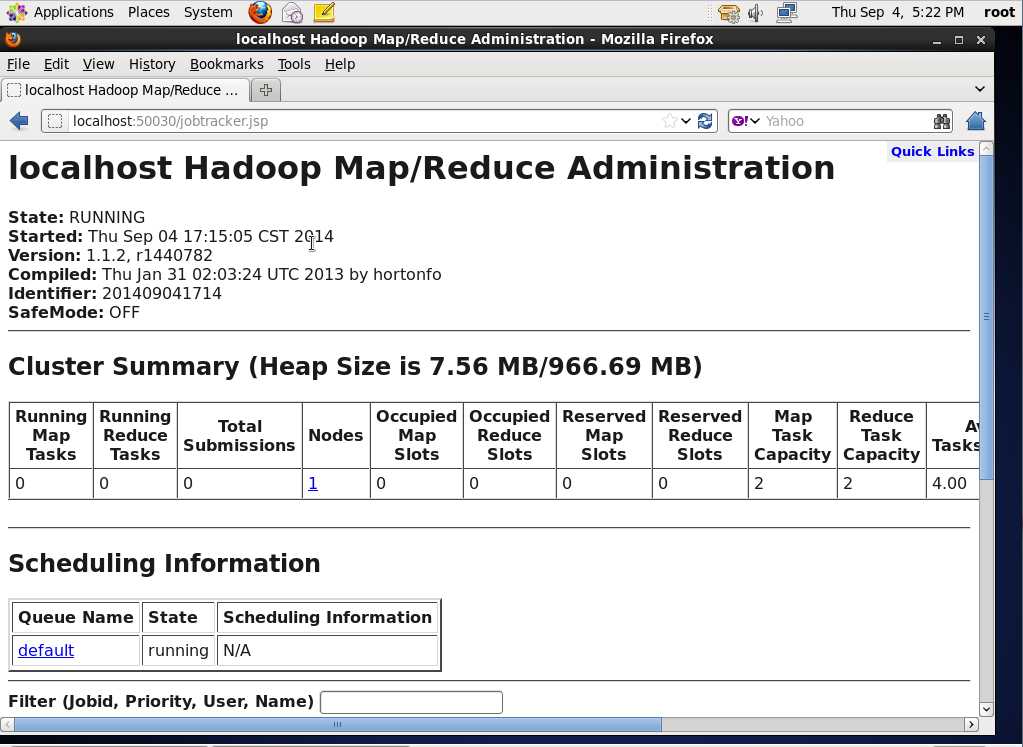Click the vertical scrollbar thumb
The width and height of the screenshot is (1023, 747).
[x=986, y=317]
